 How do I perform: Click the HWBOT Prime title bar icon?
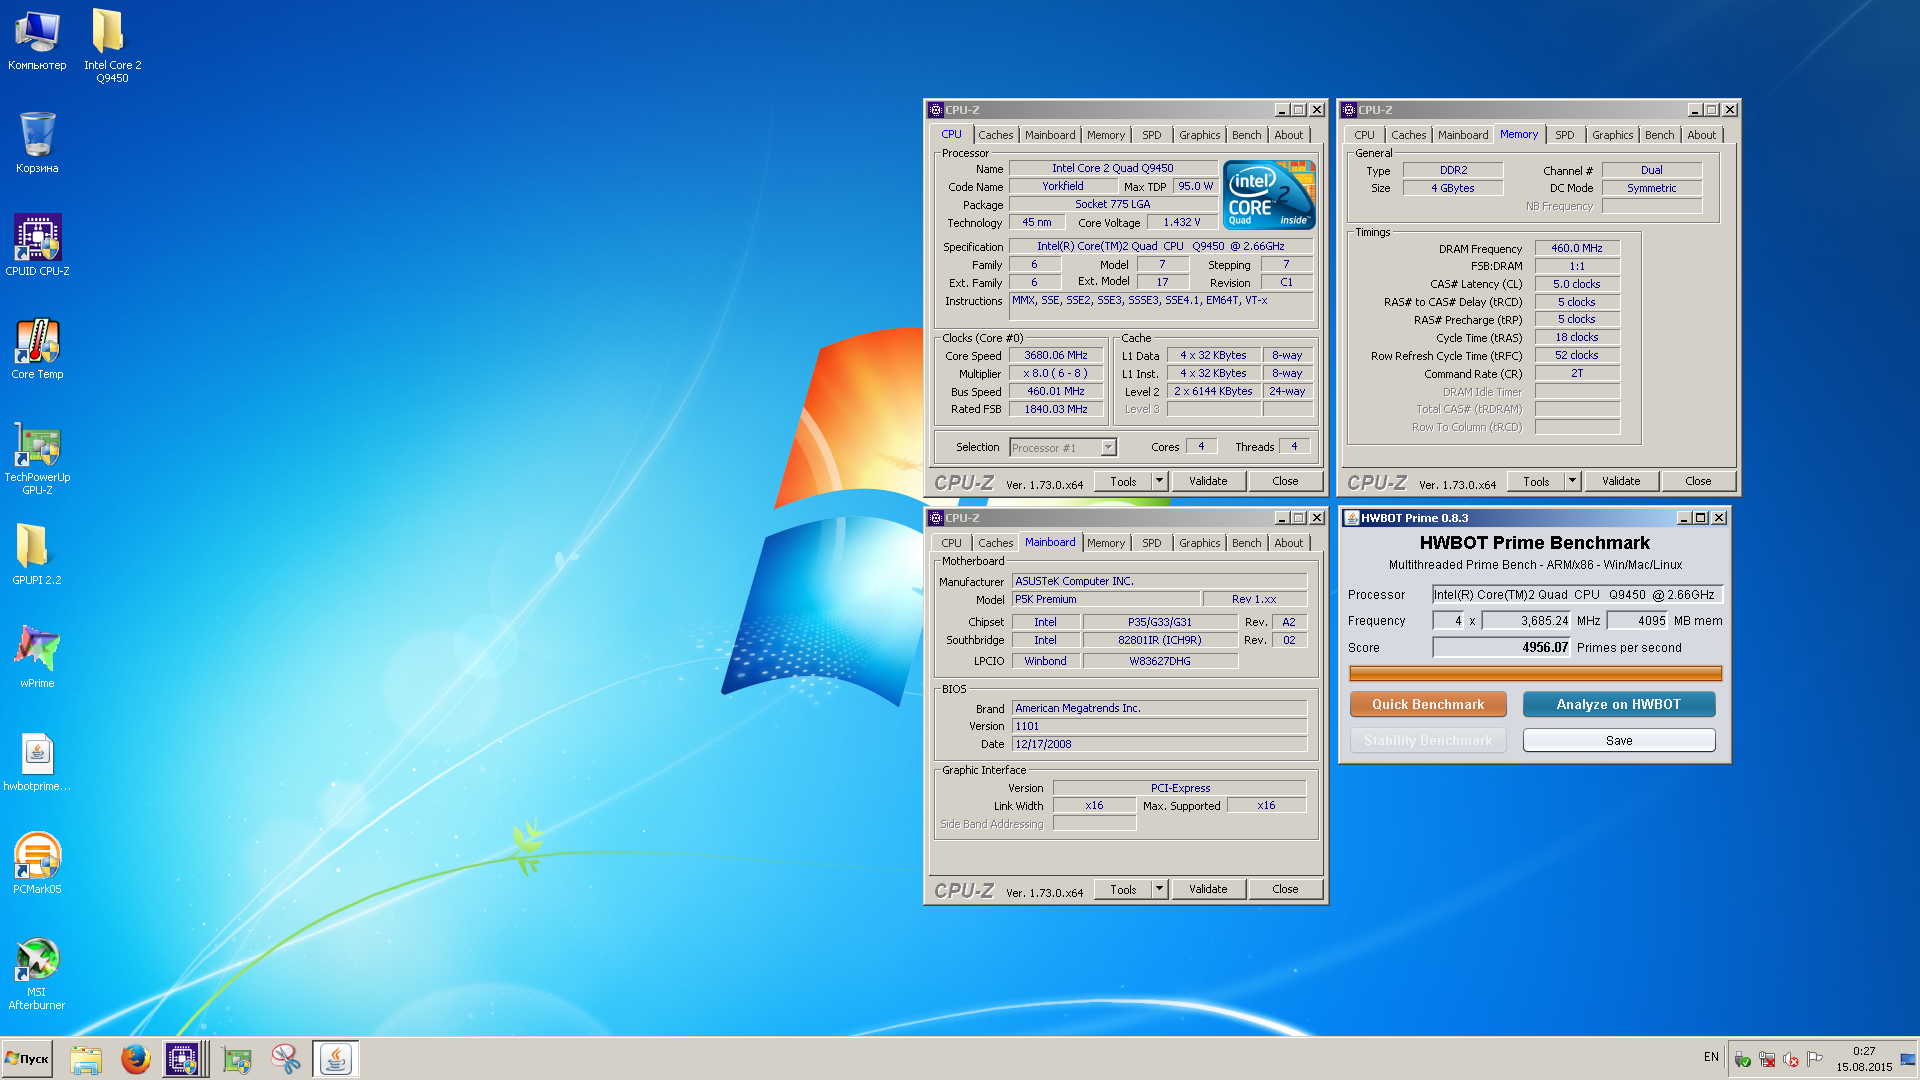1352,518
